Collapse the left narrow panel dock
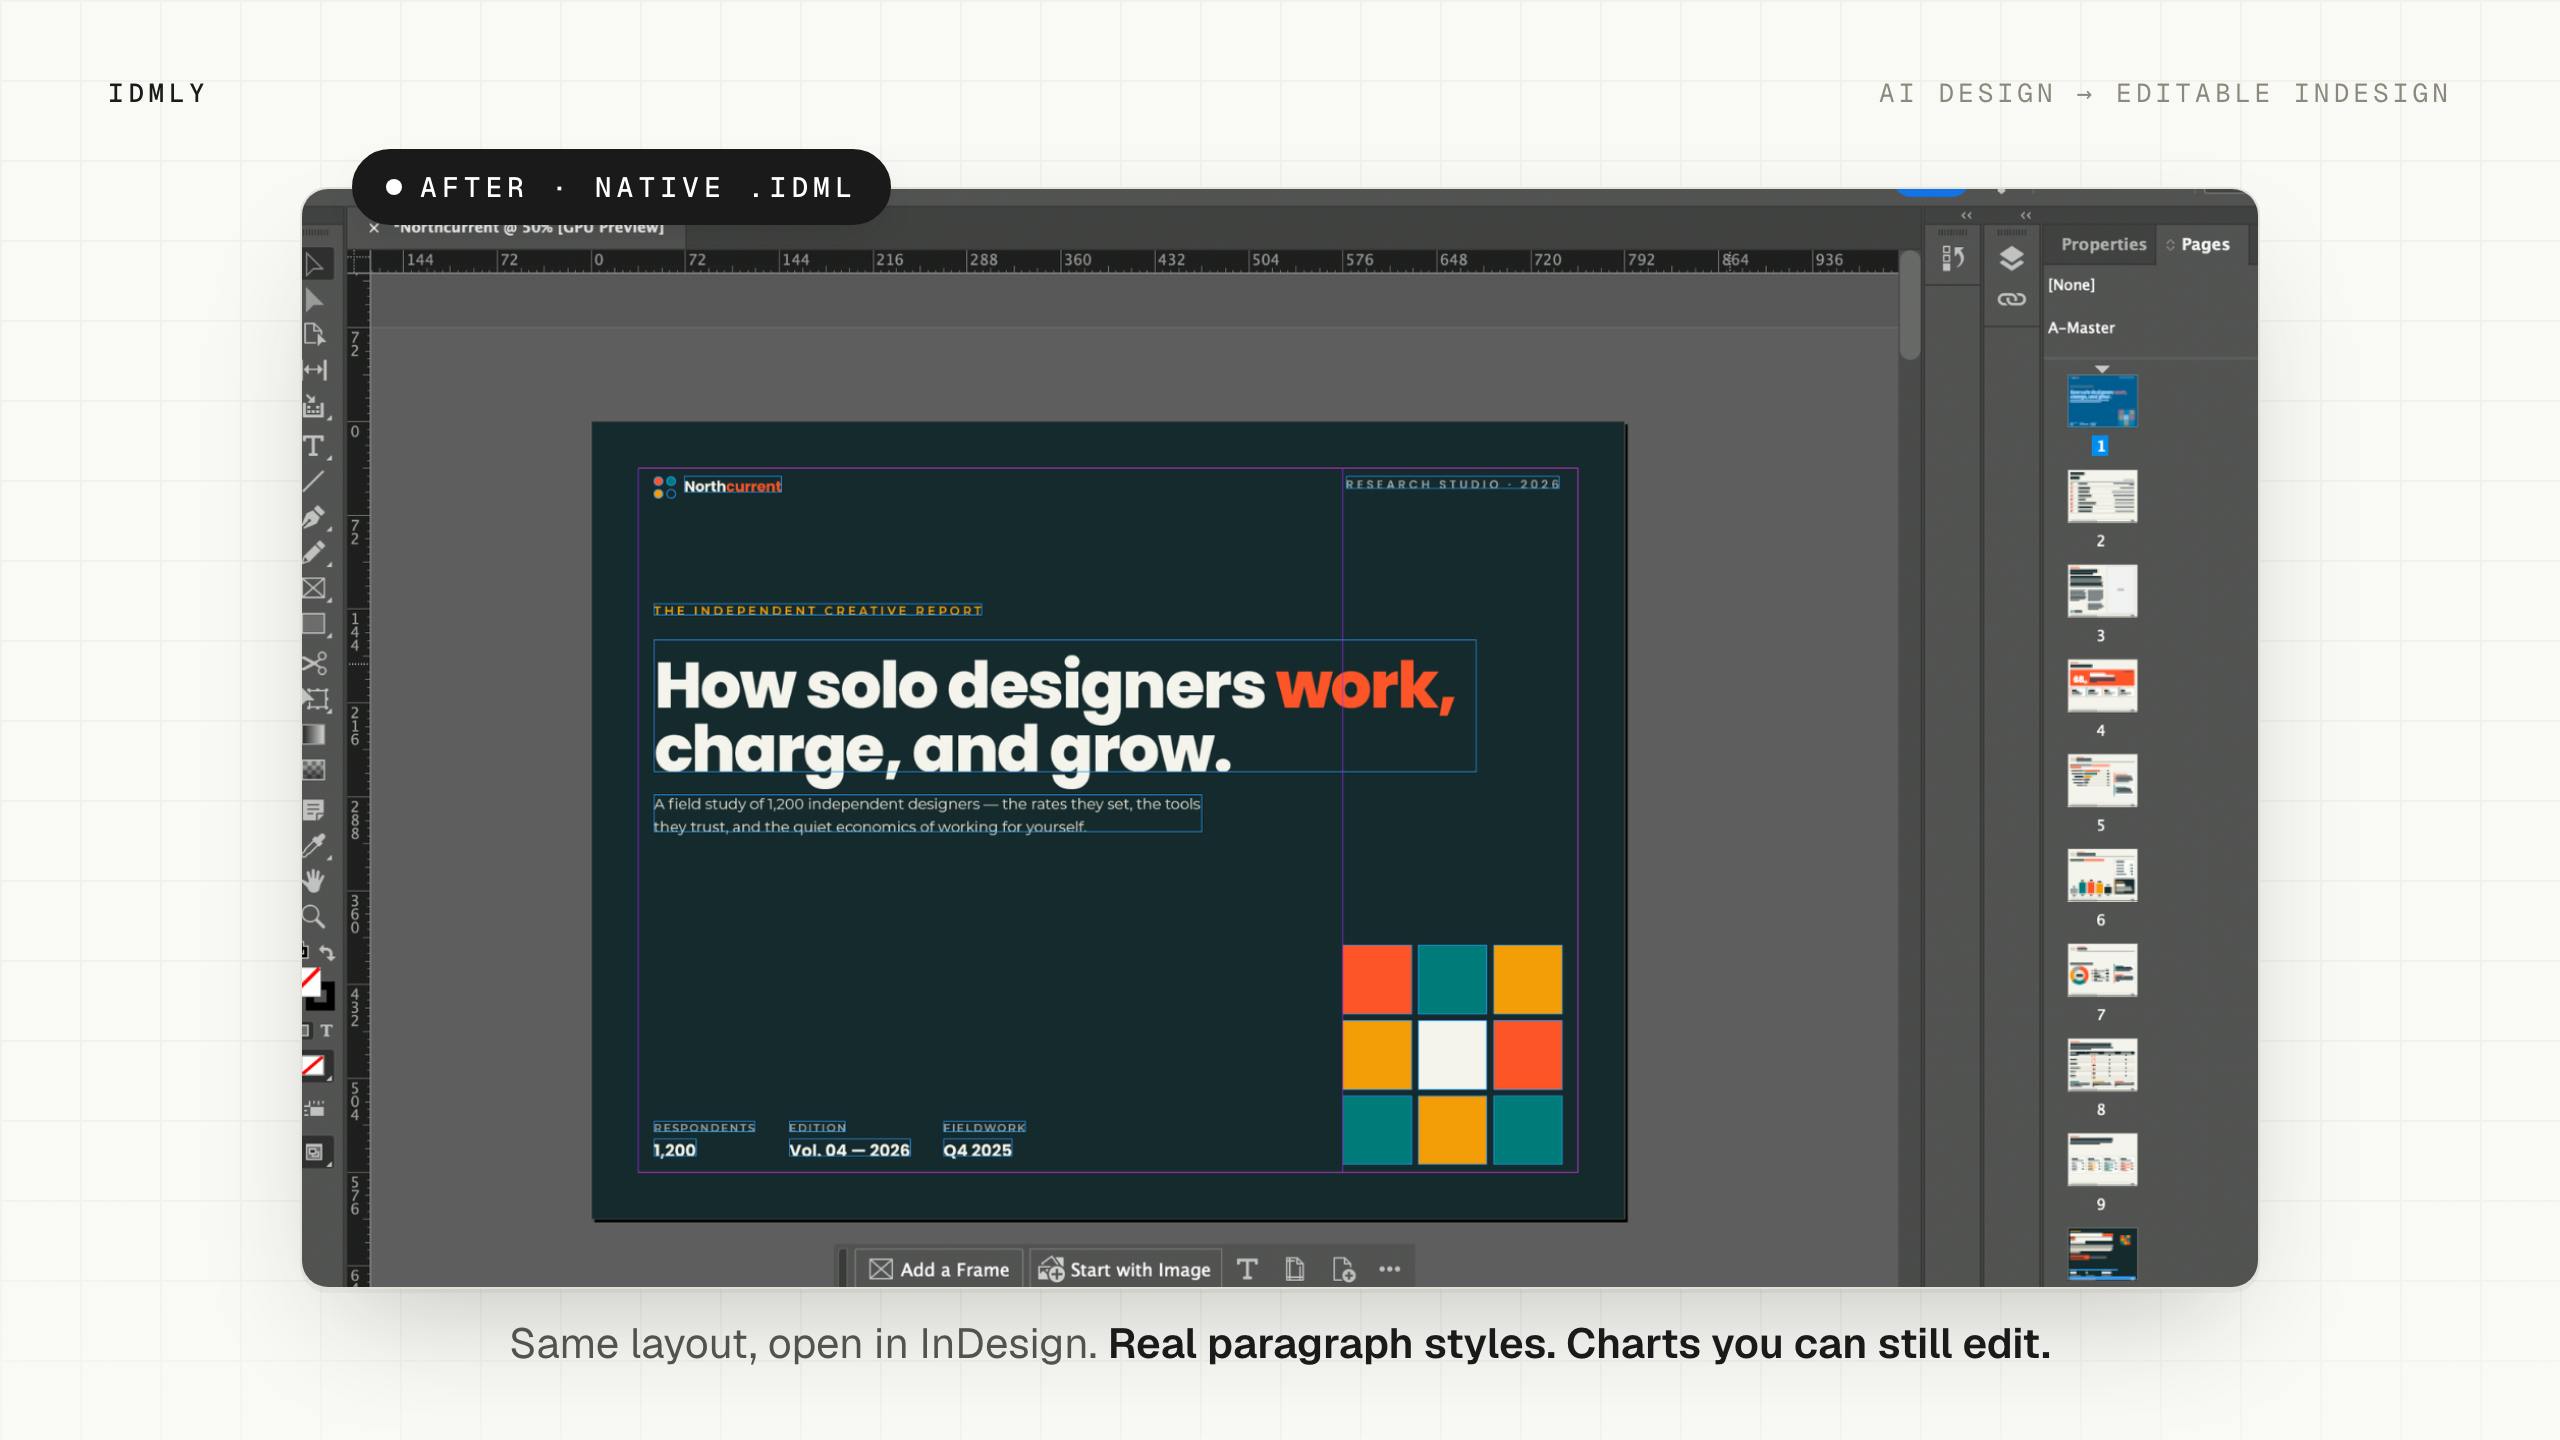 (x=1967, y=215)
